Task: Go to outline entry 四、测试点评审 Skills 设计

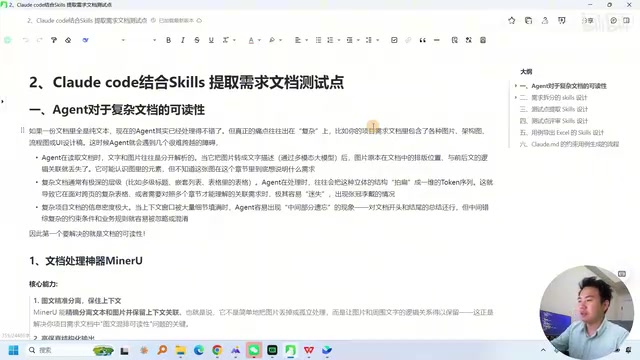Action: tap(553, 121)
